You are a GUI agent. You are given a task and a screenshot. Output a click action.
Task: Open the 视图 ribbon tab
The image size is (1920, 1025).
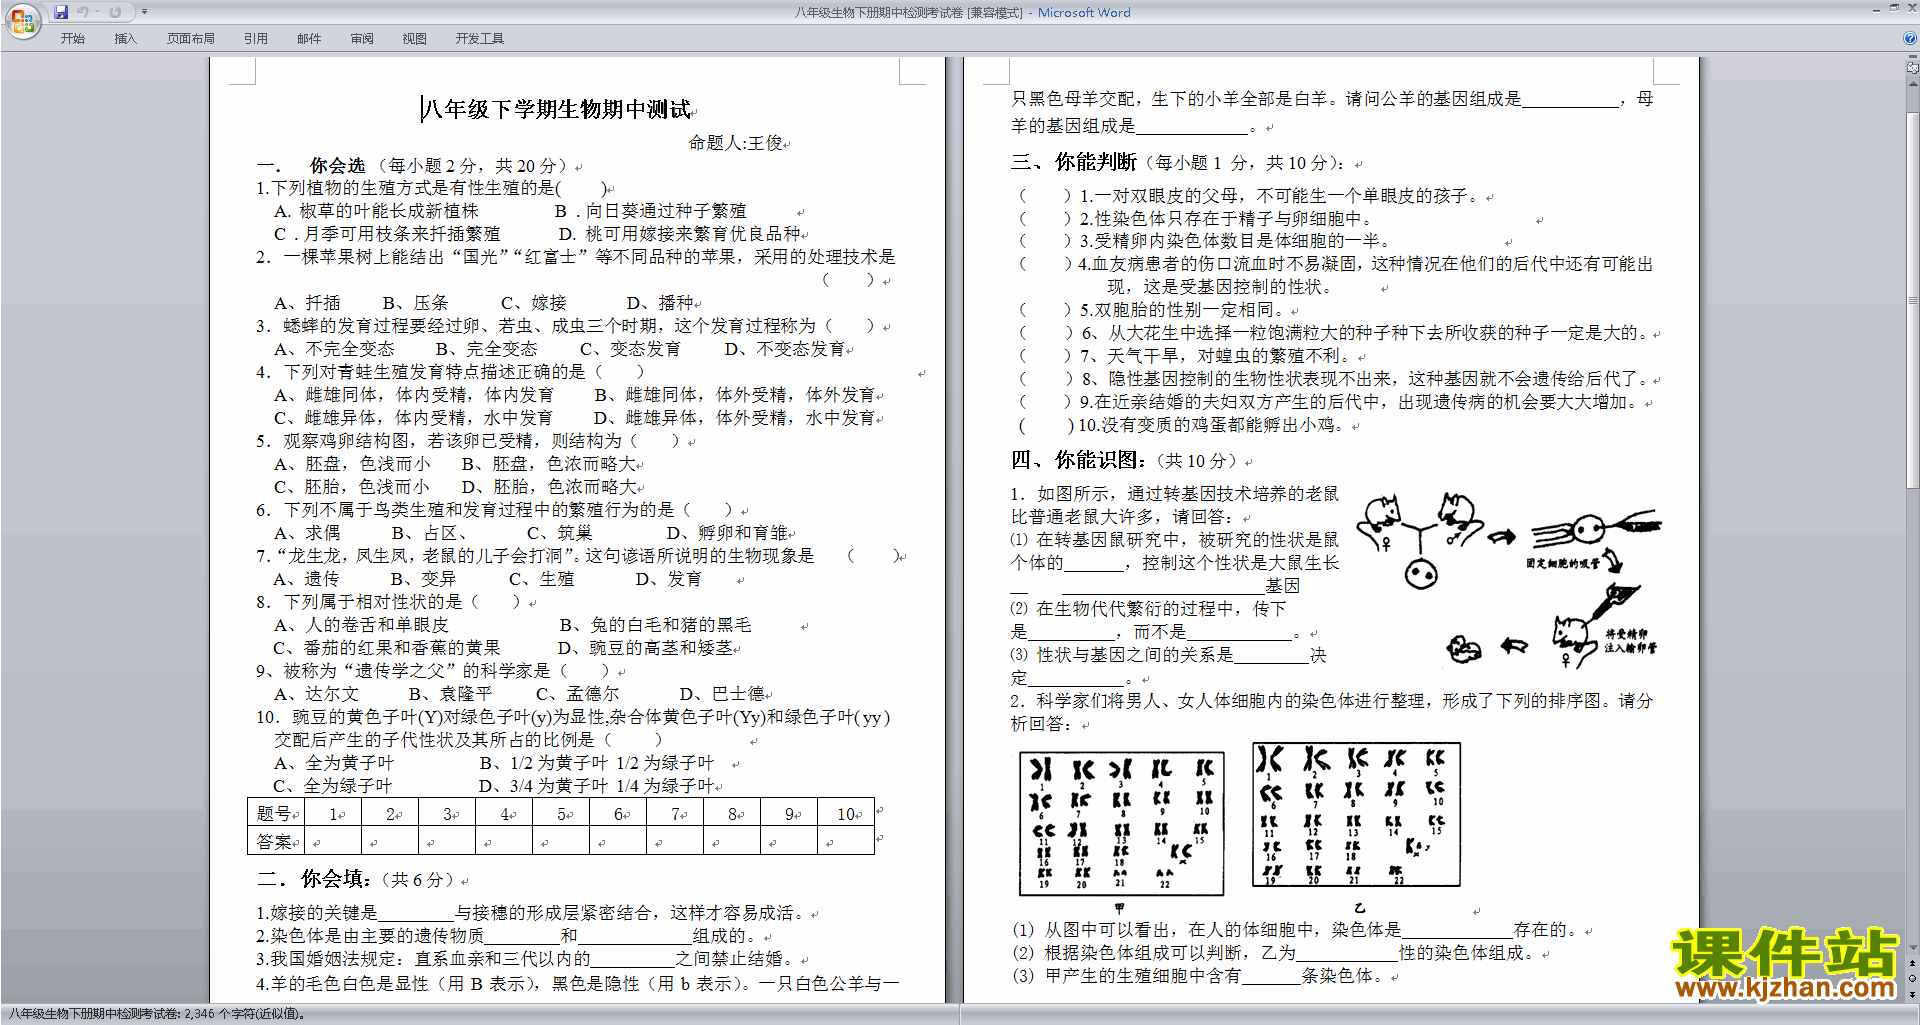coord(415,39)
